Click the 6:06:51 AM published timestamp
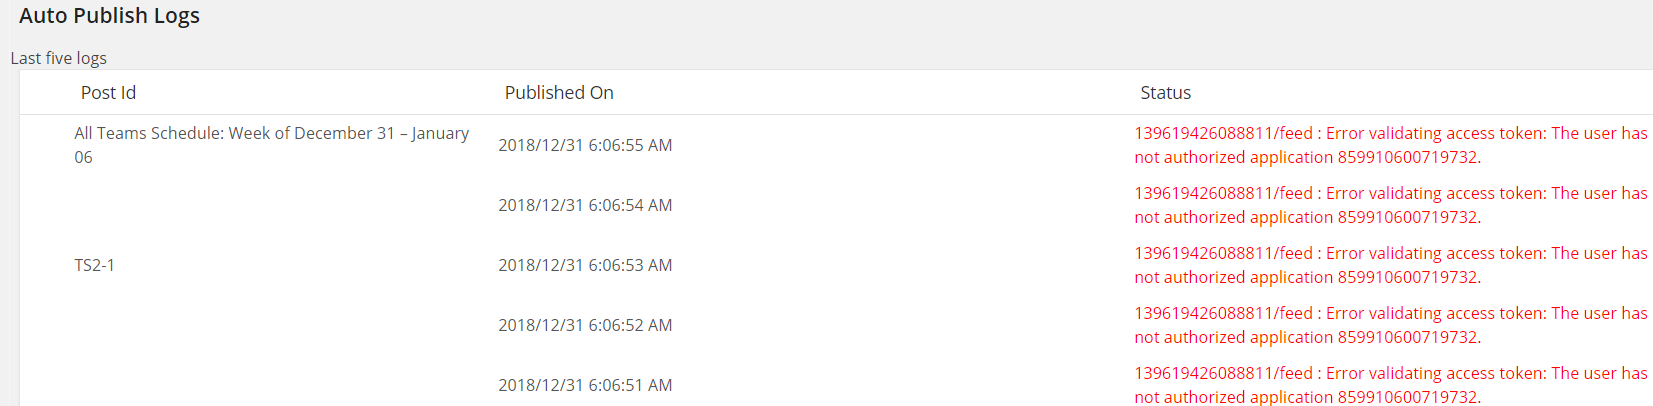This screenshot has height=406, width=1653. (x=585, y=385)
